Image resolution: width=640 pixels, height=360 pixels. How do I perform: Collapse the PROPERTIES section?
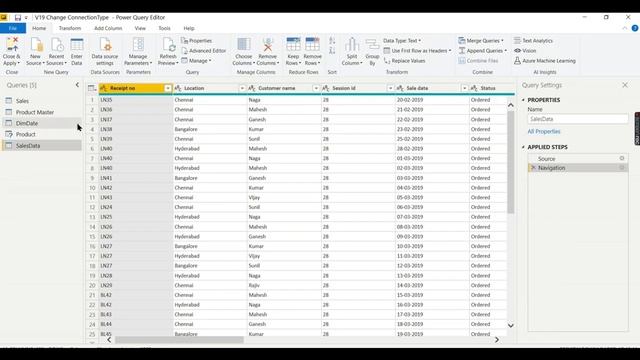point(523,100)
